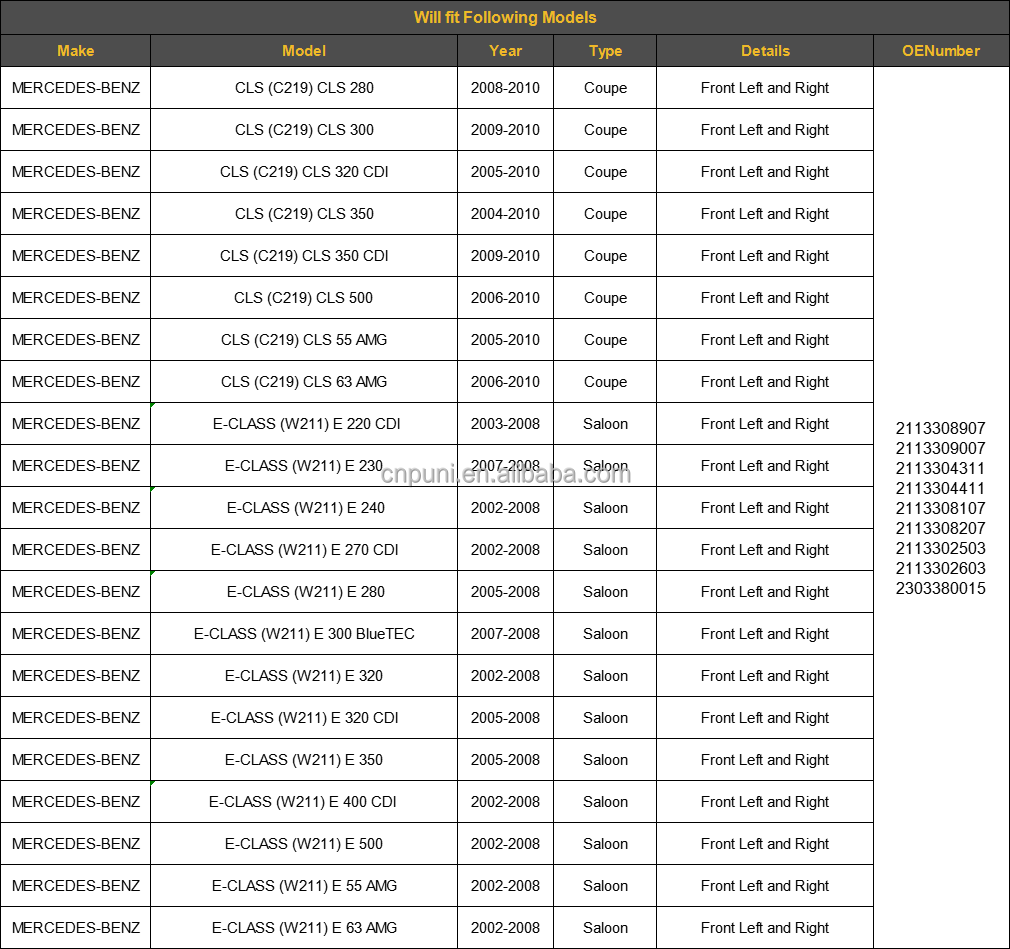The image size is (1010, 949).
Task: Select the E-CLASS (W211) E 230 cell
Action: click(x=304, y=465)
